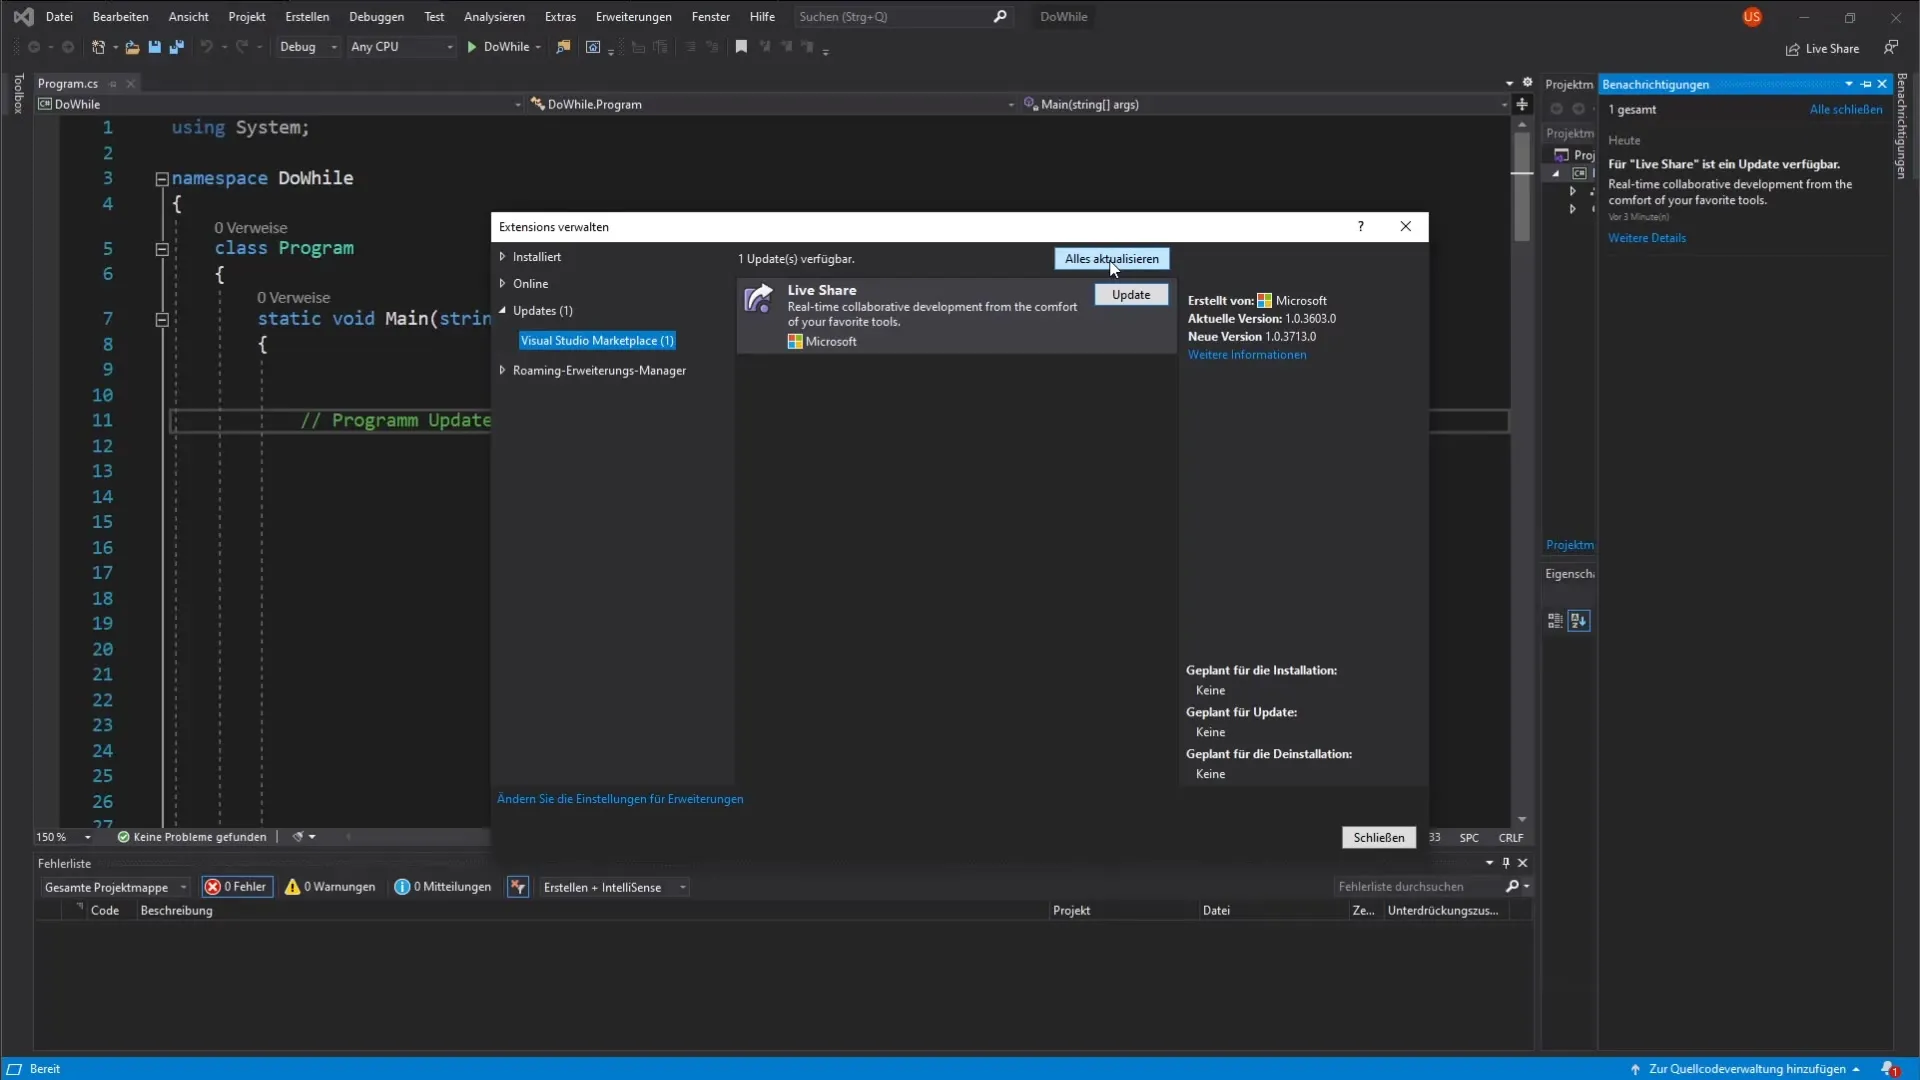Image resolution: width=1920 pixels, height=1080 pixels.
Task: Click the Live Share extension icon in dialog
Action: tap(759, 299)
